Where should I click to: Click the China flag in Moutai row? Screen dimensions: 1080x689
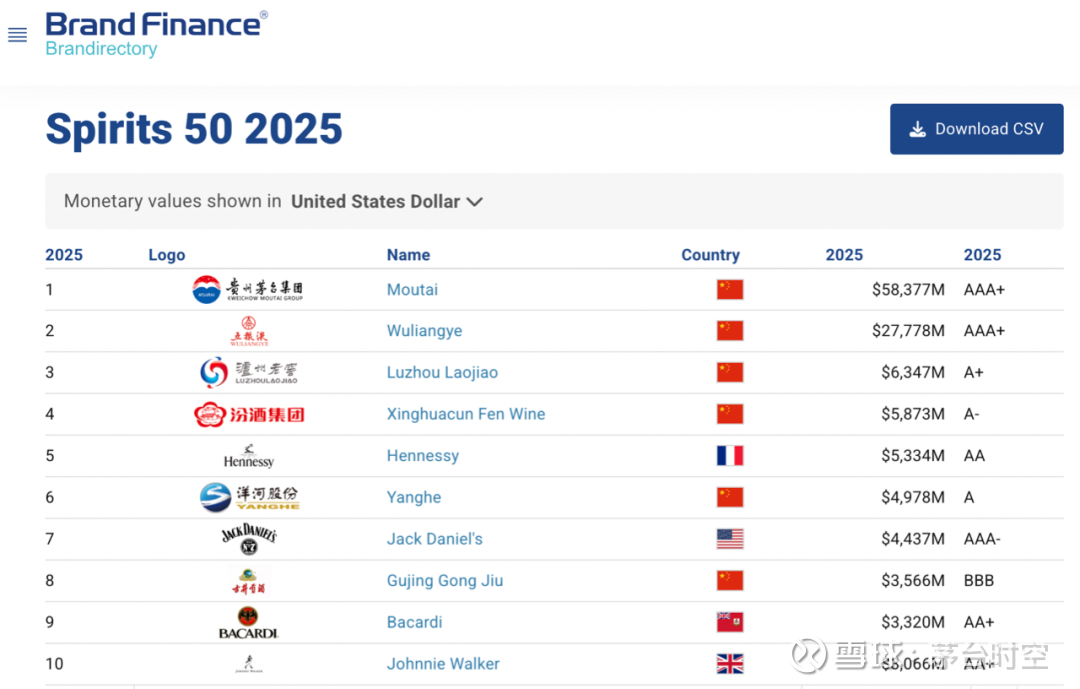coord(729,289)
